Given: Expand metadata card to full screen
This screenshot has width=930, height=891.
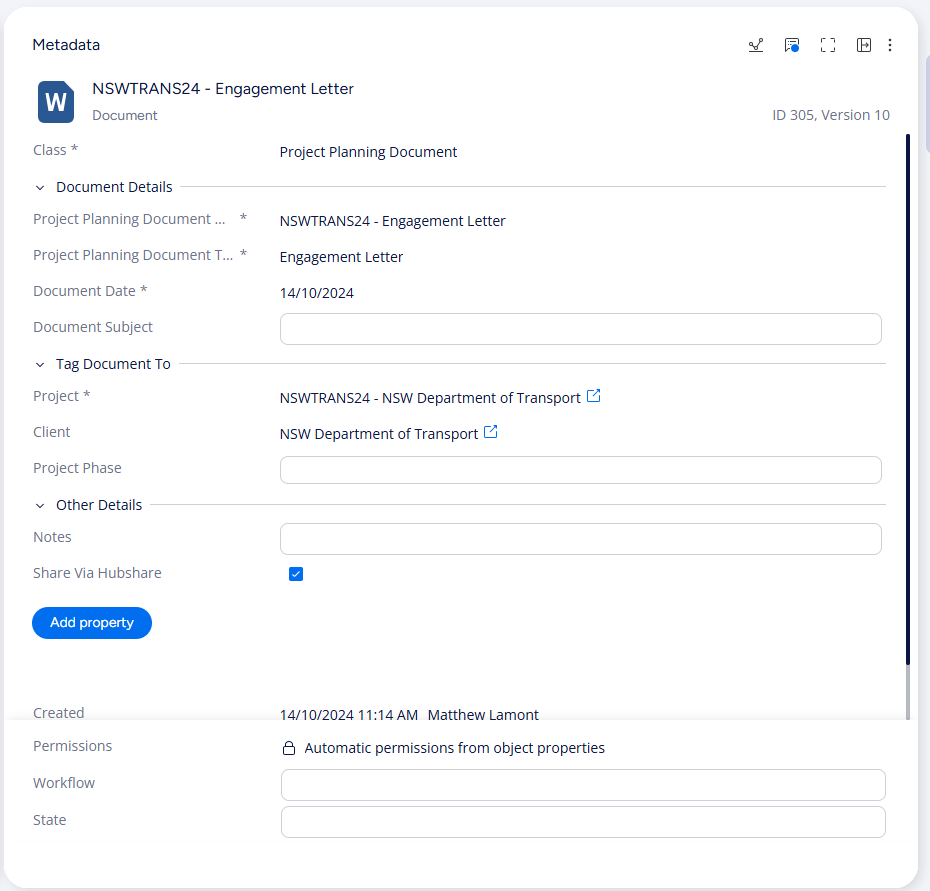Looking at the screenshot, I should coord(828,45).
